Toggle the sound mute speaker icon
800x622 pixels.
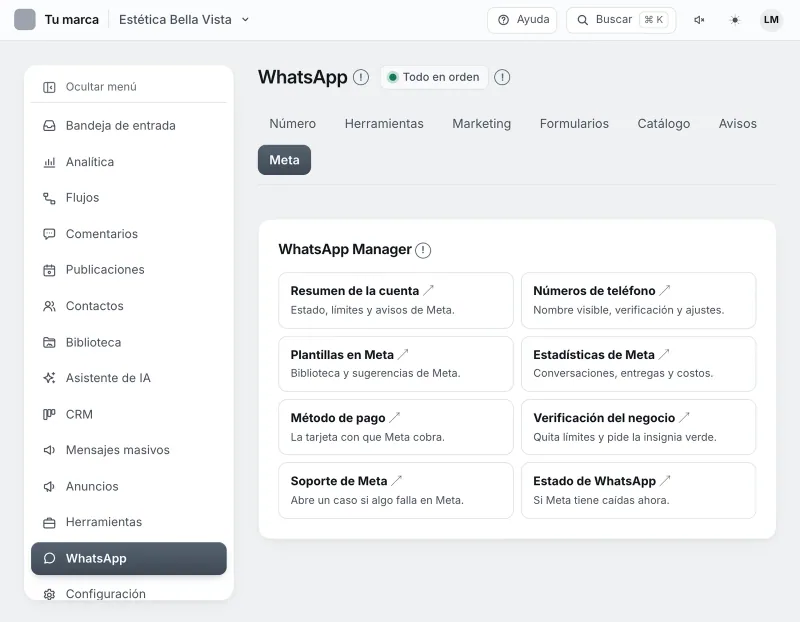click(x=699, y=20)
